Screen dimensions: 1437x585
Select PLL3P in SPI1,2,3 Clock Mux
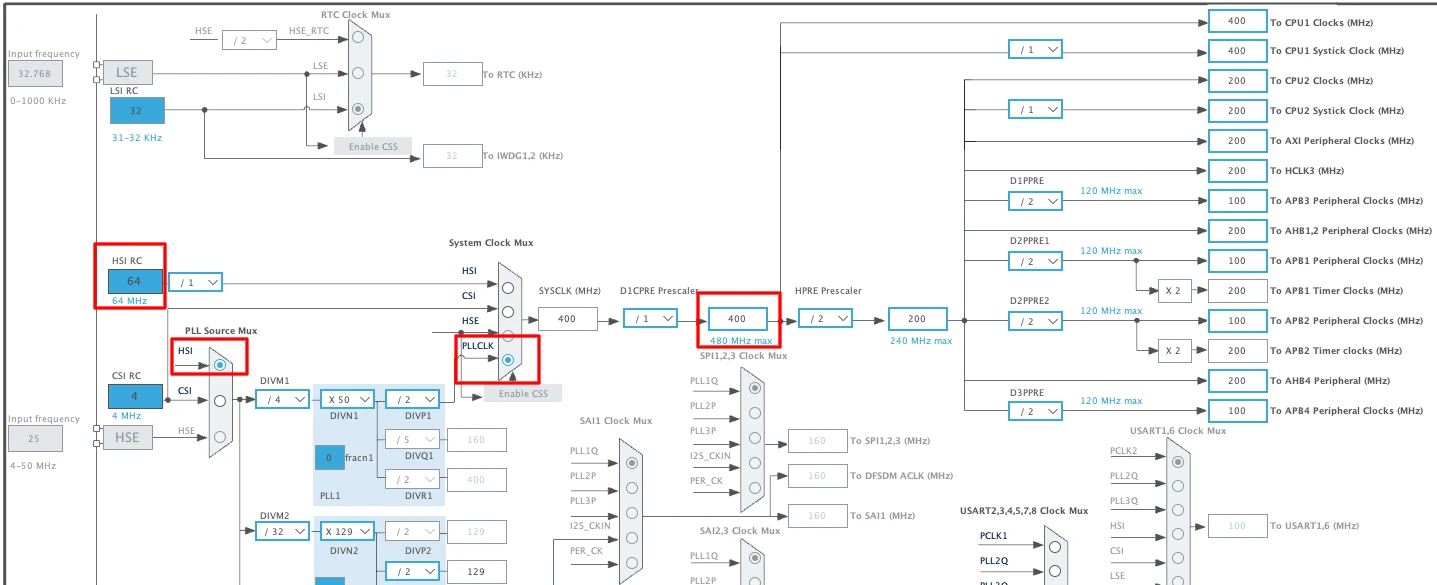pos(754,437)
